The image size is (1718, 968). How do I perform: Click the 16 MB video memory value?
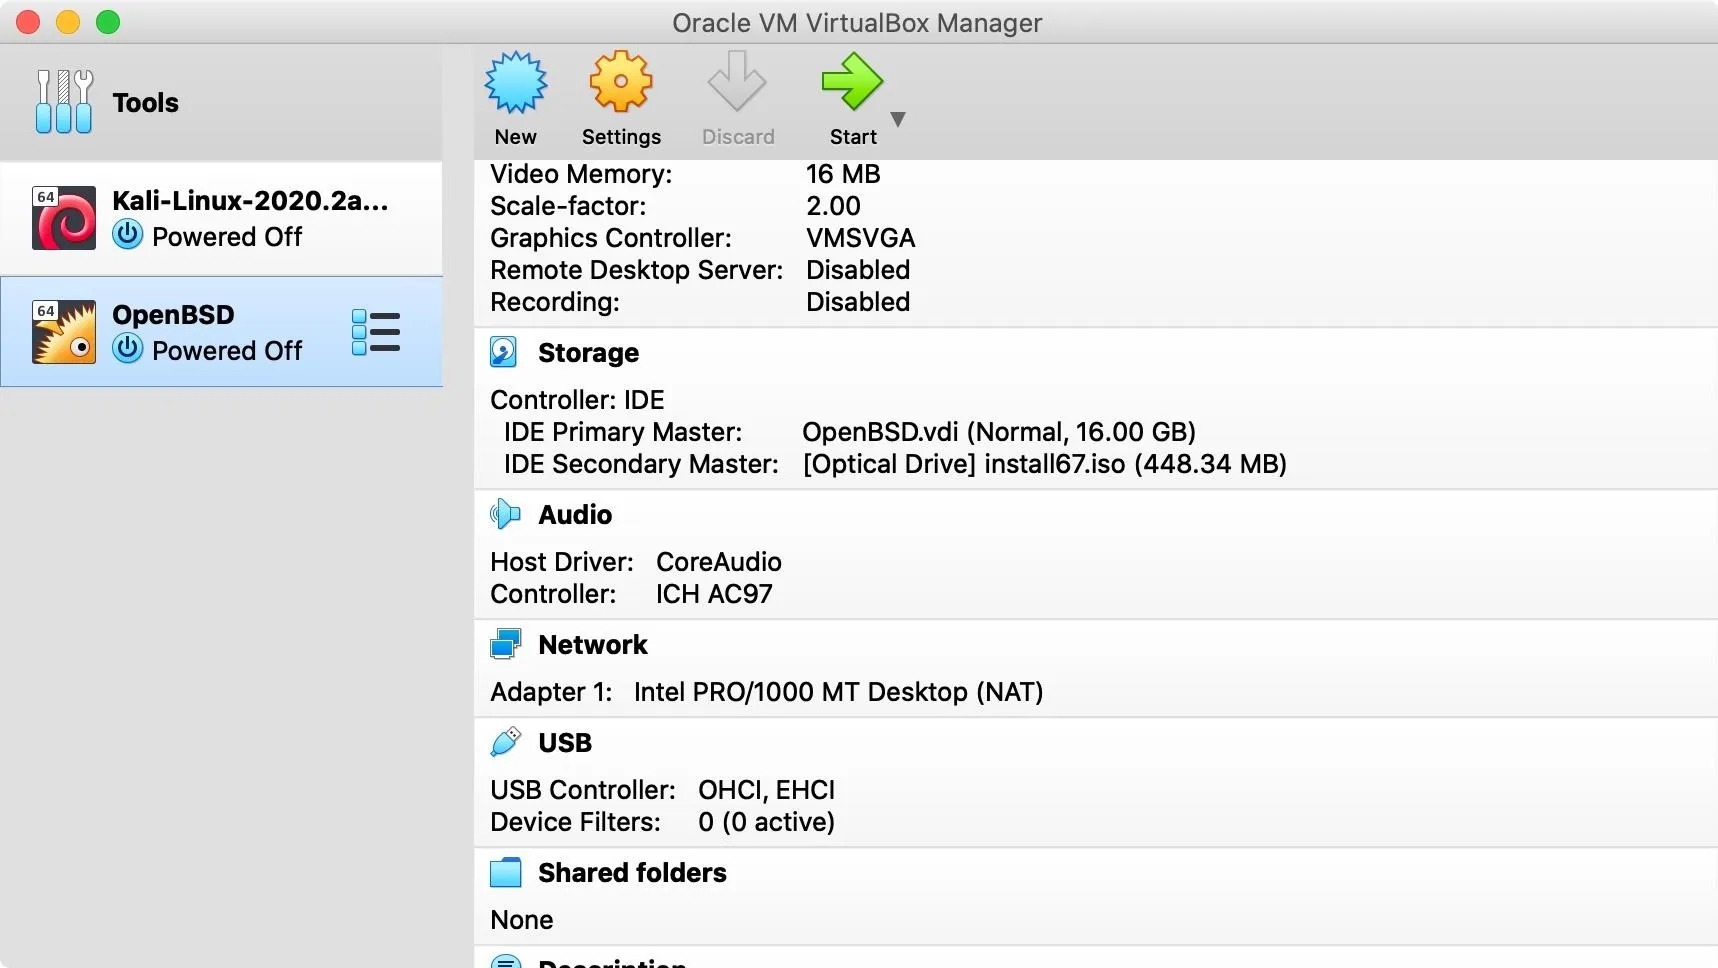pyautogui.click(x=843, y=174)
